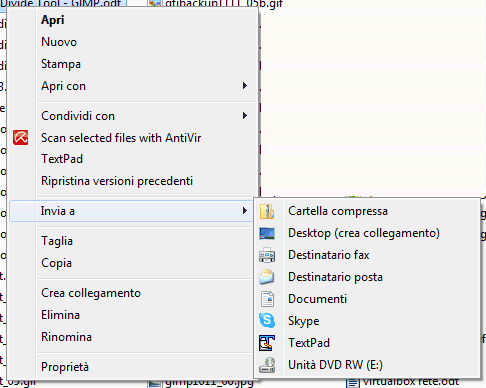The image size is (486, 388).
Task: Click the DVD RW drive icon
Action: [267, 365]
